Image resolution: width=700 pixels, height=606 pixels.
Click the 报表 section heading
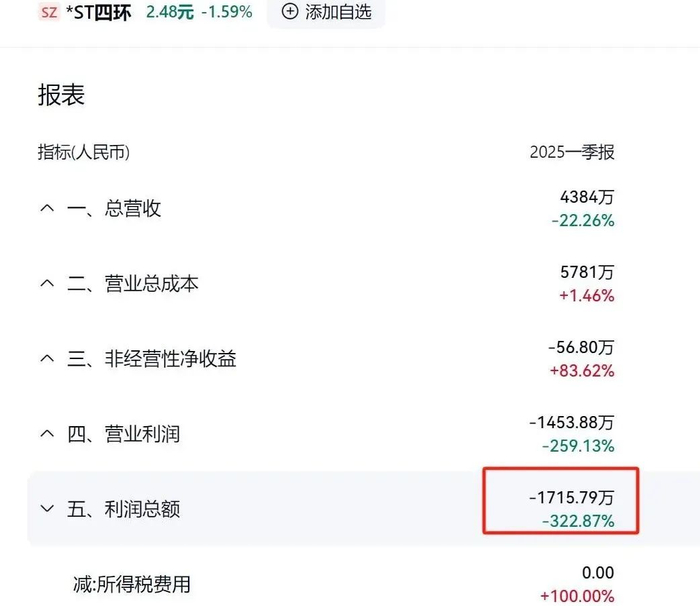tap(61, 95)
